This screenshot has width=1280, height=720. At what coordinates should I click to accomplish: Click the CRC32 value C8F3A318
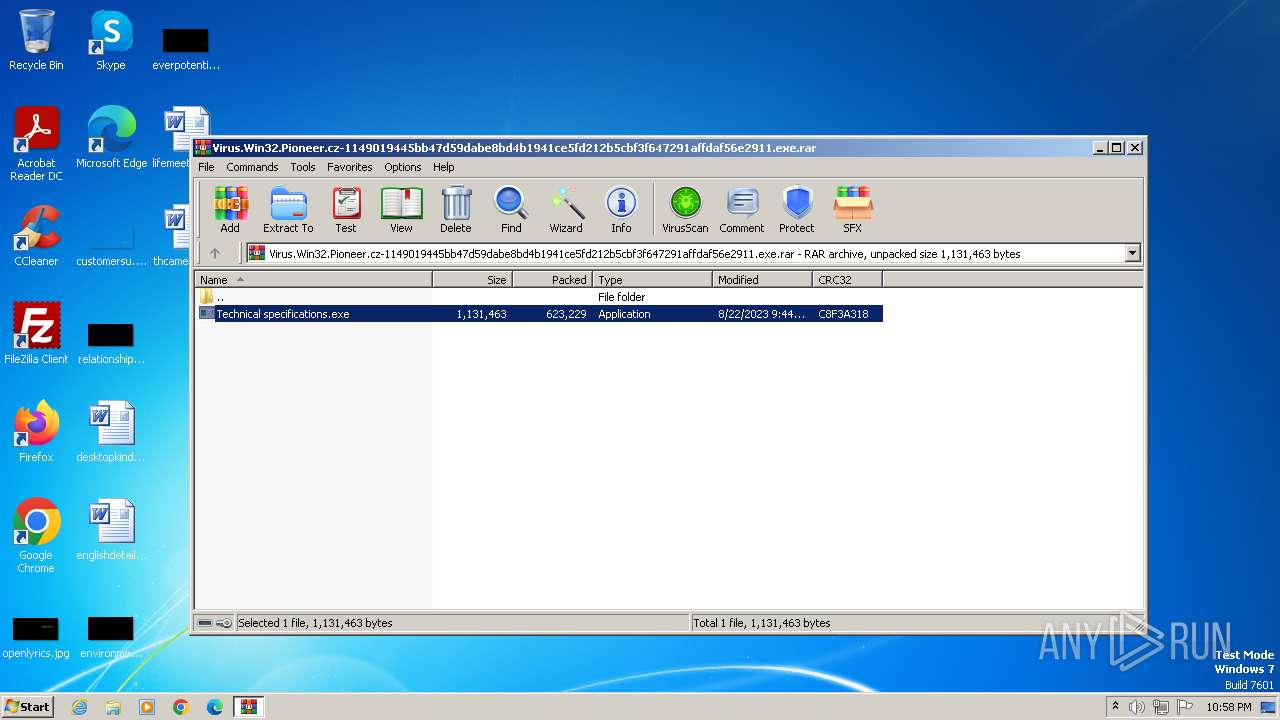click(843, 314)
